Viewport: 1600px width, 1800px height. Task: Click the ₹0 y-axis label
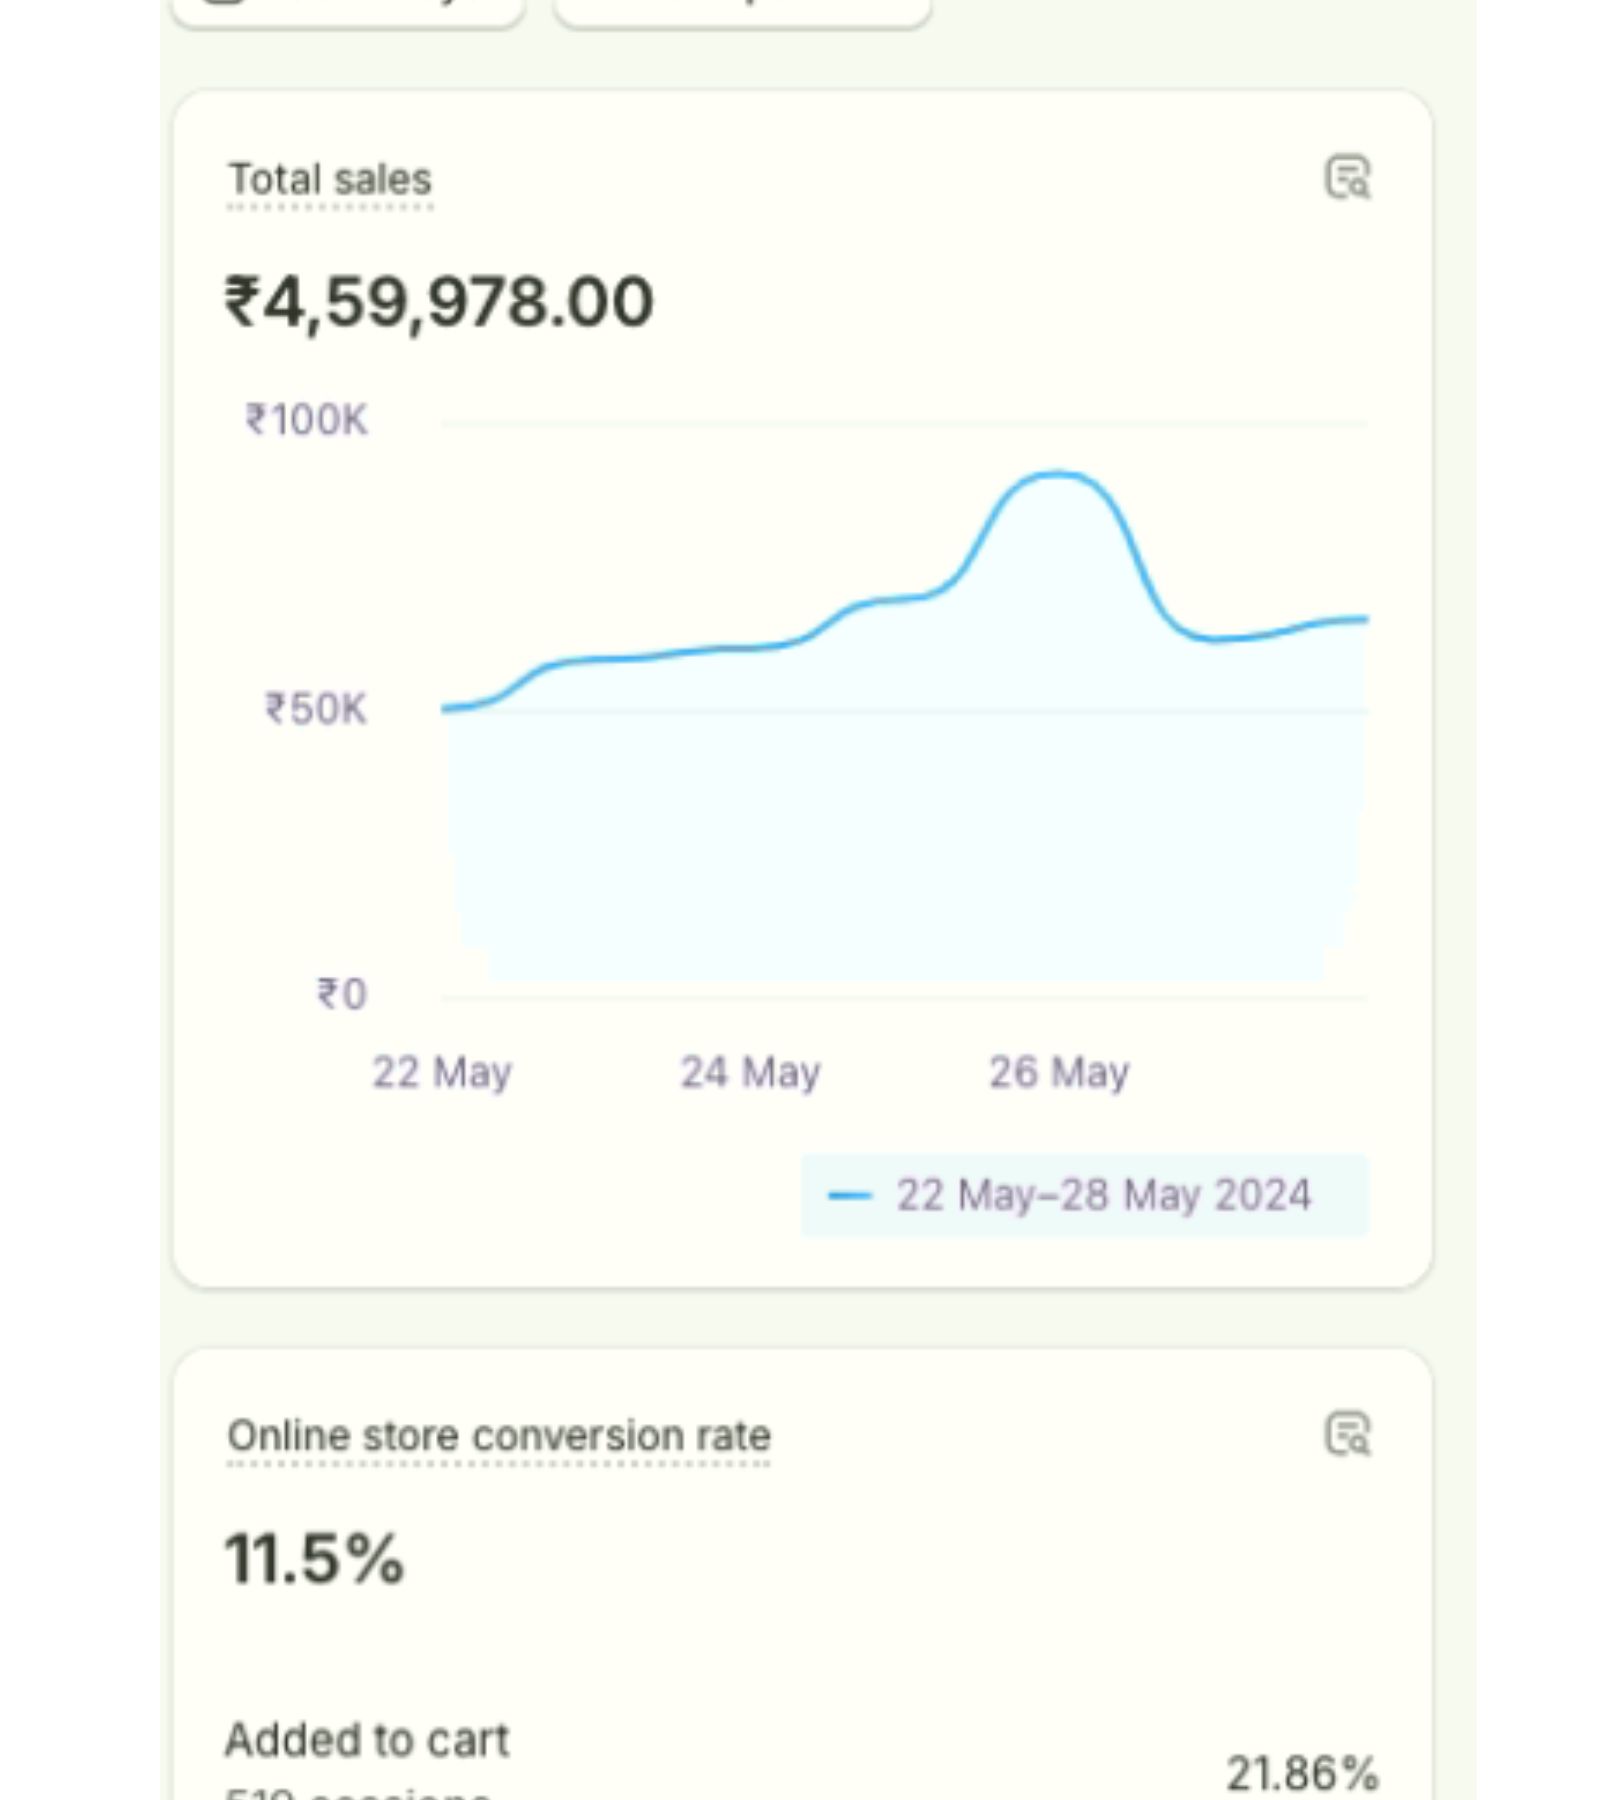point(342,994)
